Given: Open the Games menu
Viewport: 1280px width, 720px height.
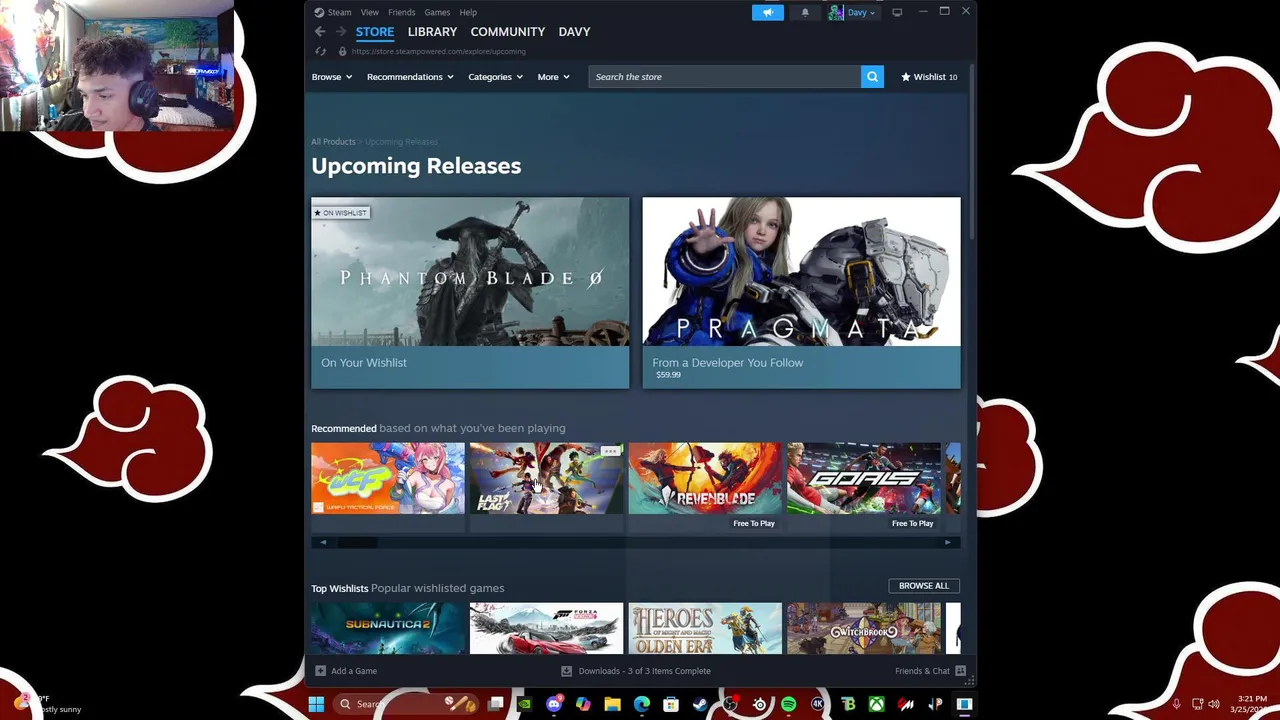Looking at the screenshot, I should [x=437, y=12].
